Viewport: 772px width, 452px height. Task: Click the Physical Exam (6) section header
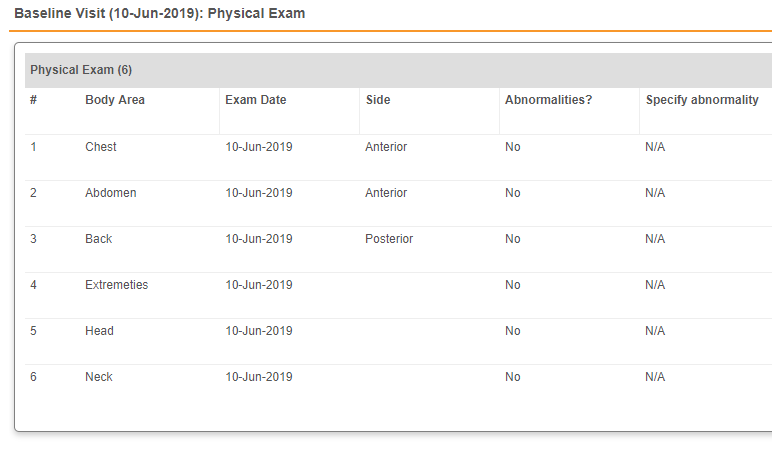(x=81, y=70)
